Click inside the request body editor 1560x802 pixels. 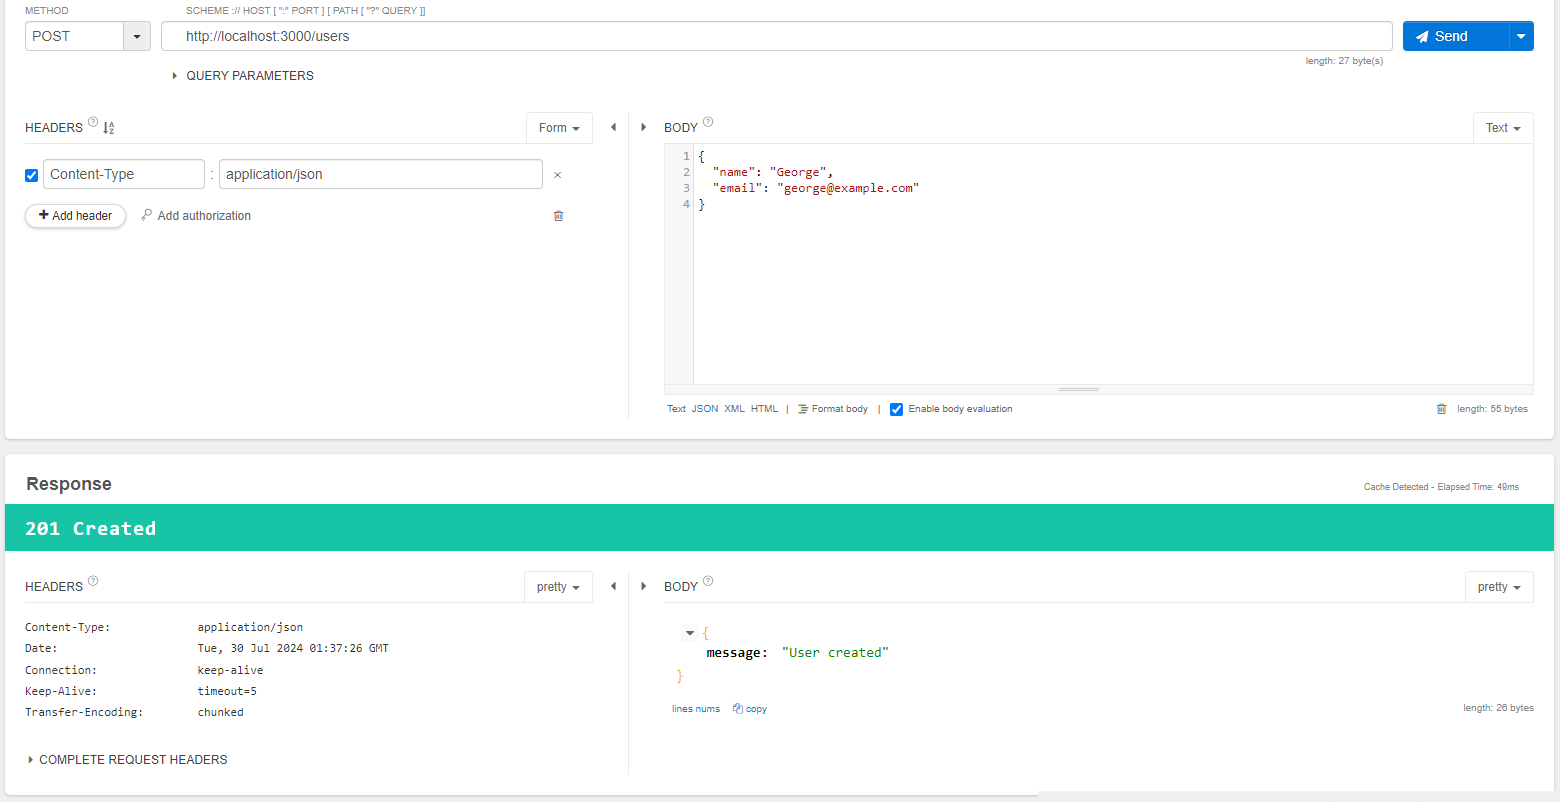point(1113,264)
